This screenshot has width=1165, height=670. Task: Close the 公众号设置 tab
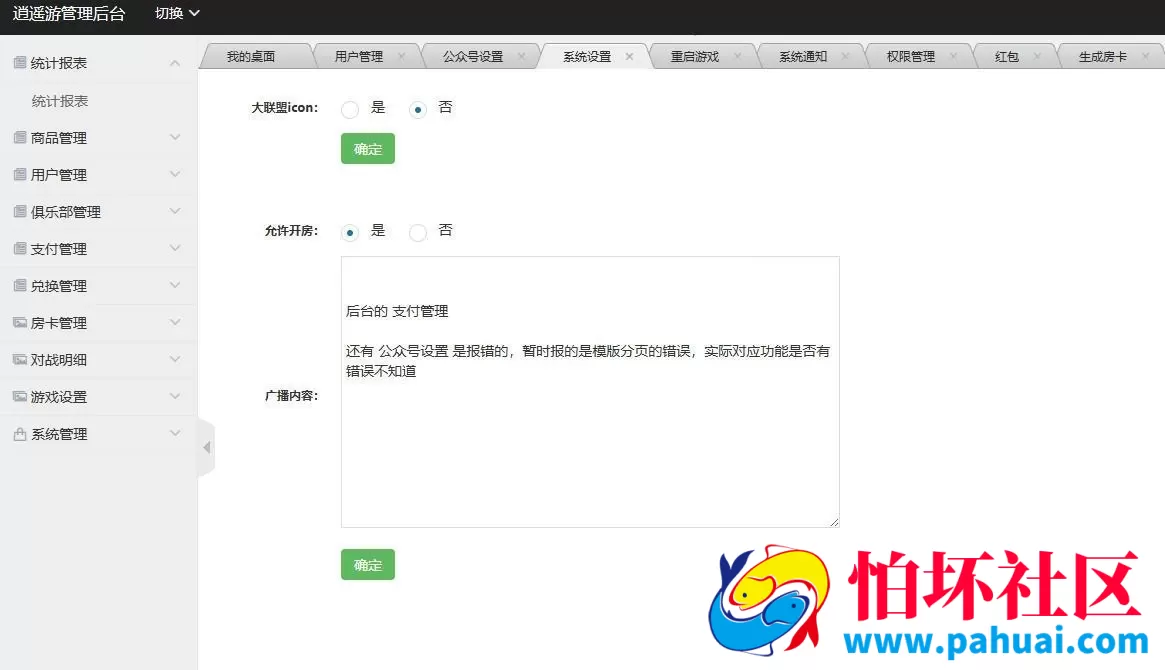(x=522, y=56)
